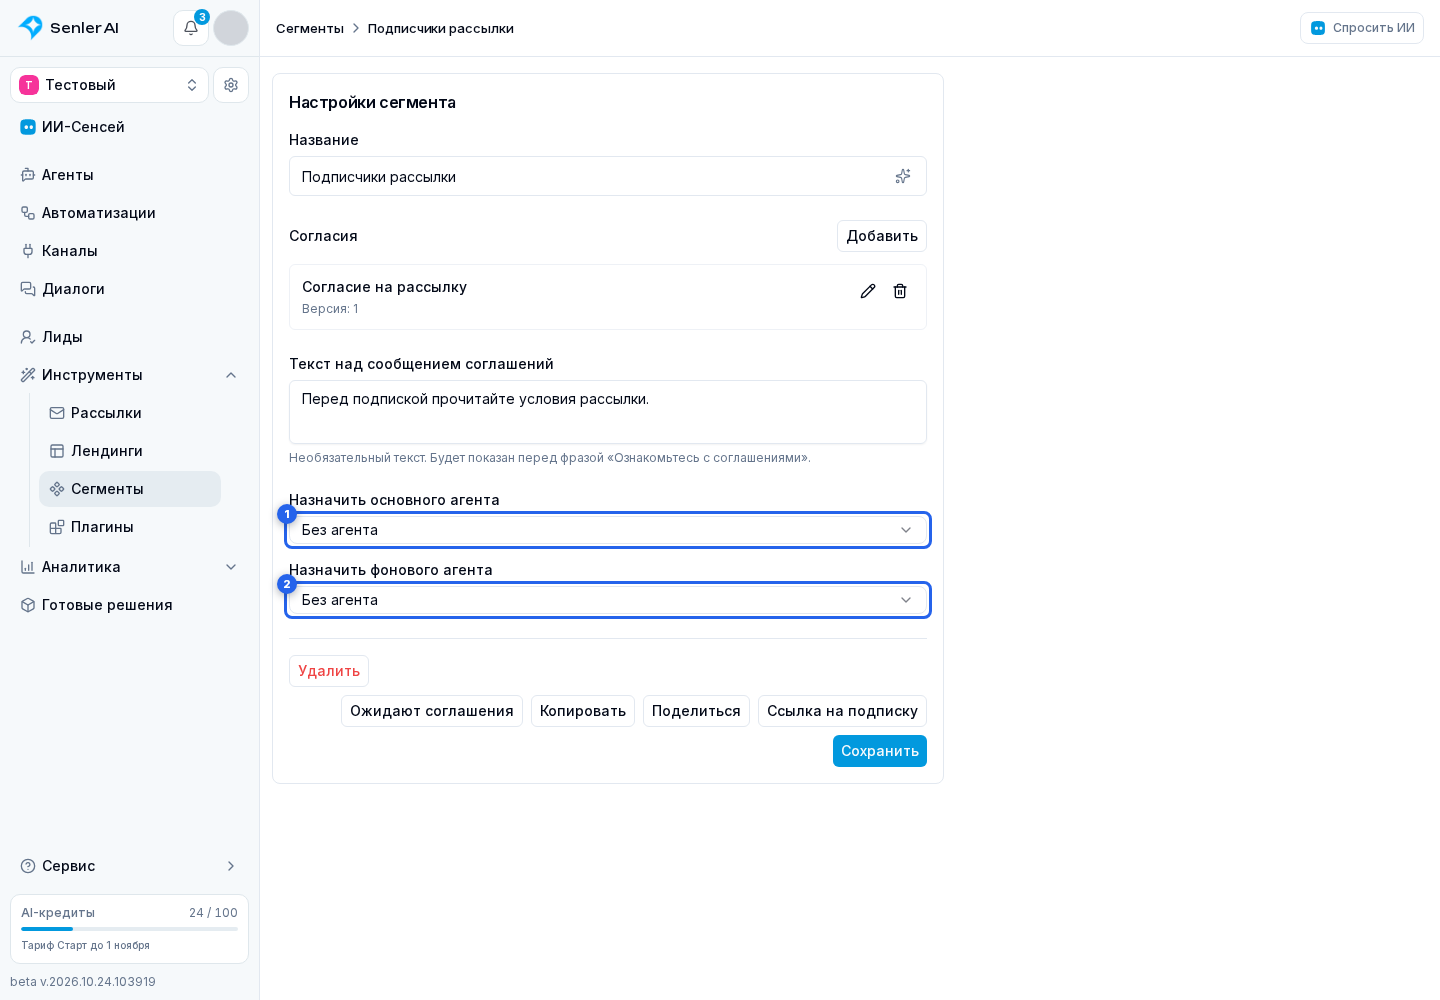Open Автоматизации section
The height and width of the screenshot is (1000, 1440).
(x=130, y=213)
